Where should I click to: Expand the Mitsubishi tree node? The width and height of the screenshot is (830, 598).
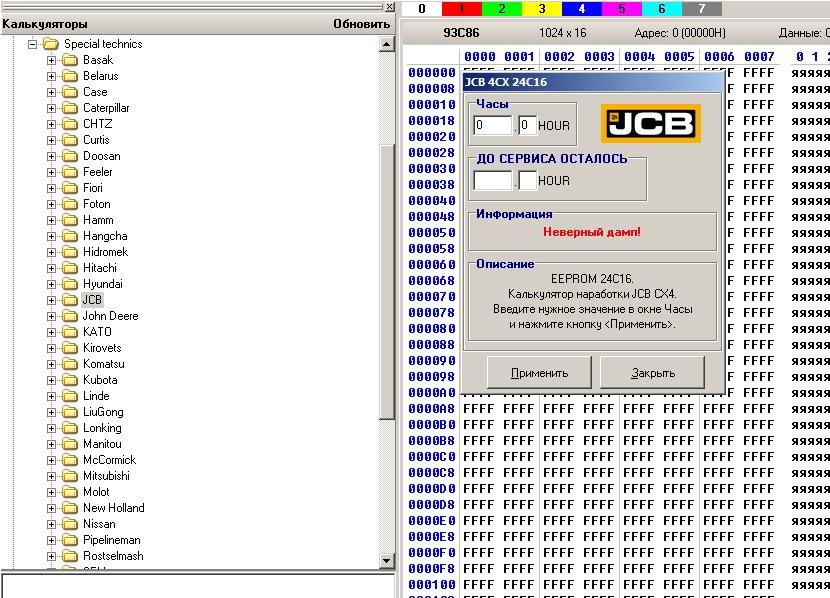(51, 476)
